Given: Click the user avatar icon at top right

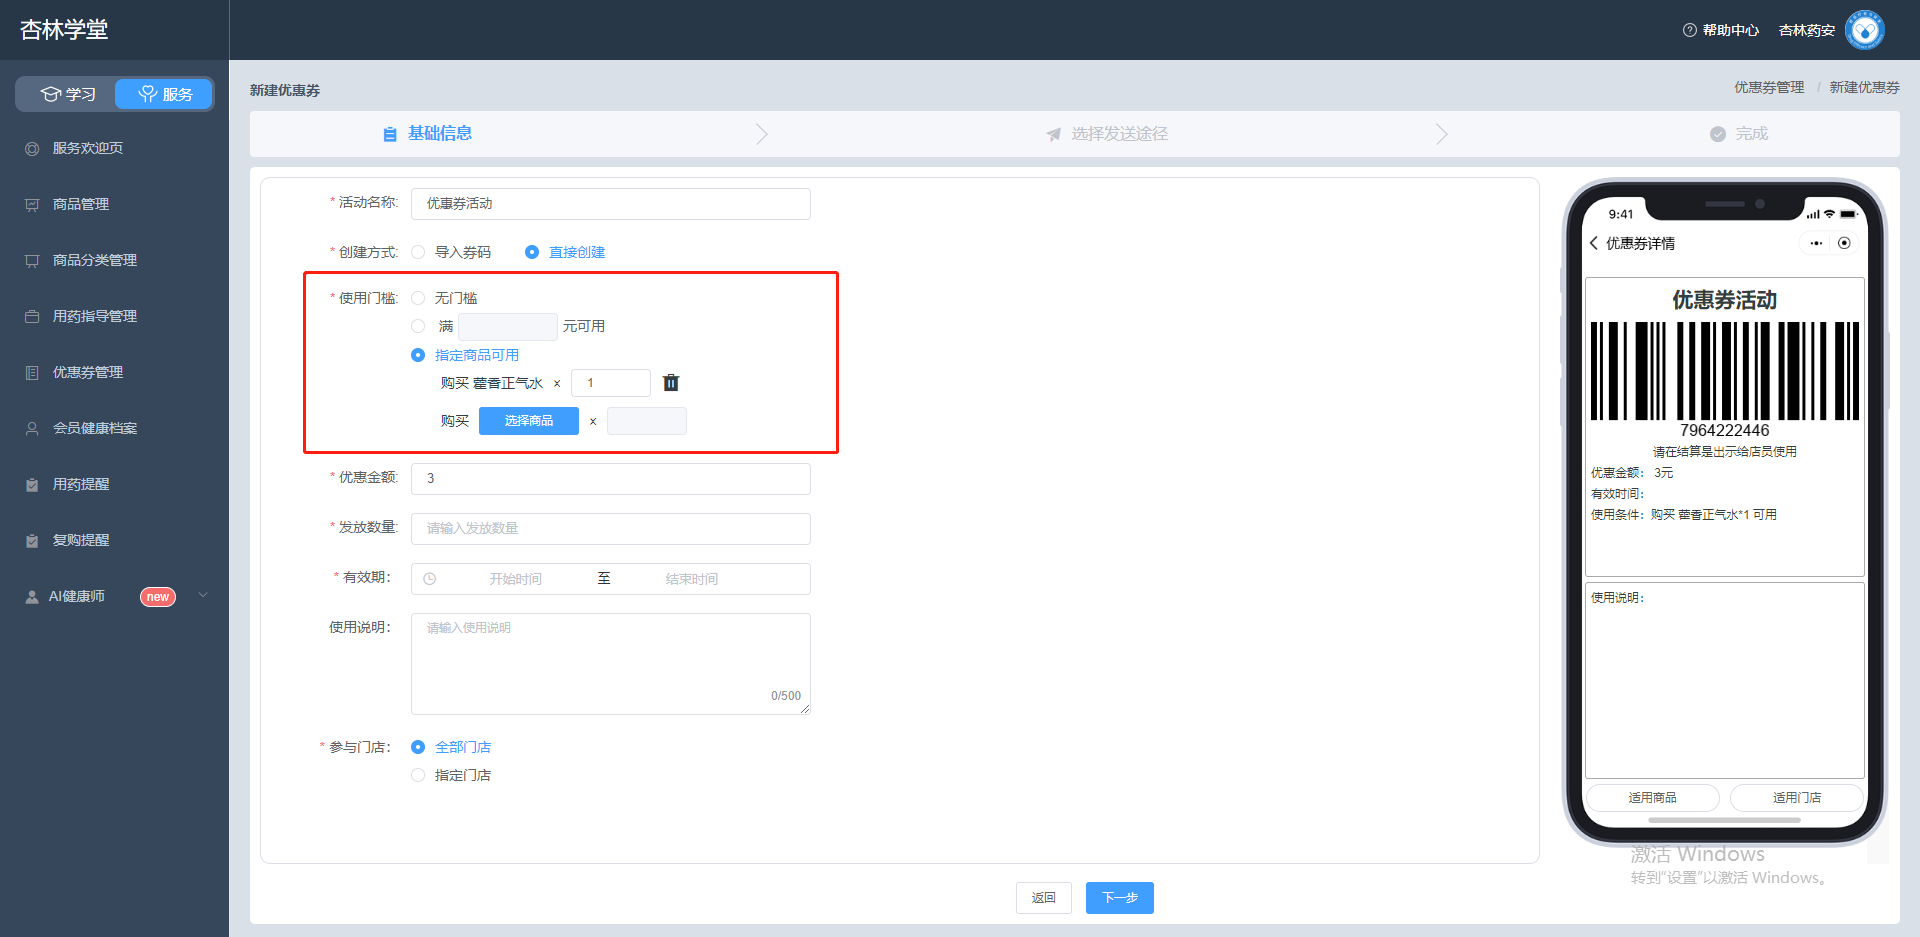Looking at the screenshot, I should pyautogui.click(x=1865, y=30).
